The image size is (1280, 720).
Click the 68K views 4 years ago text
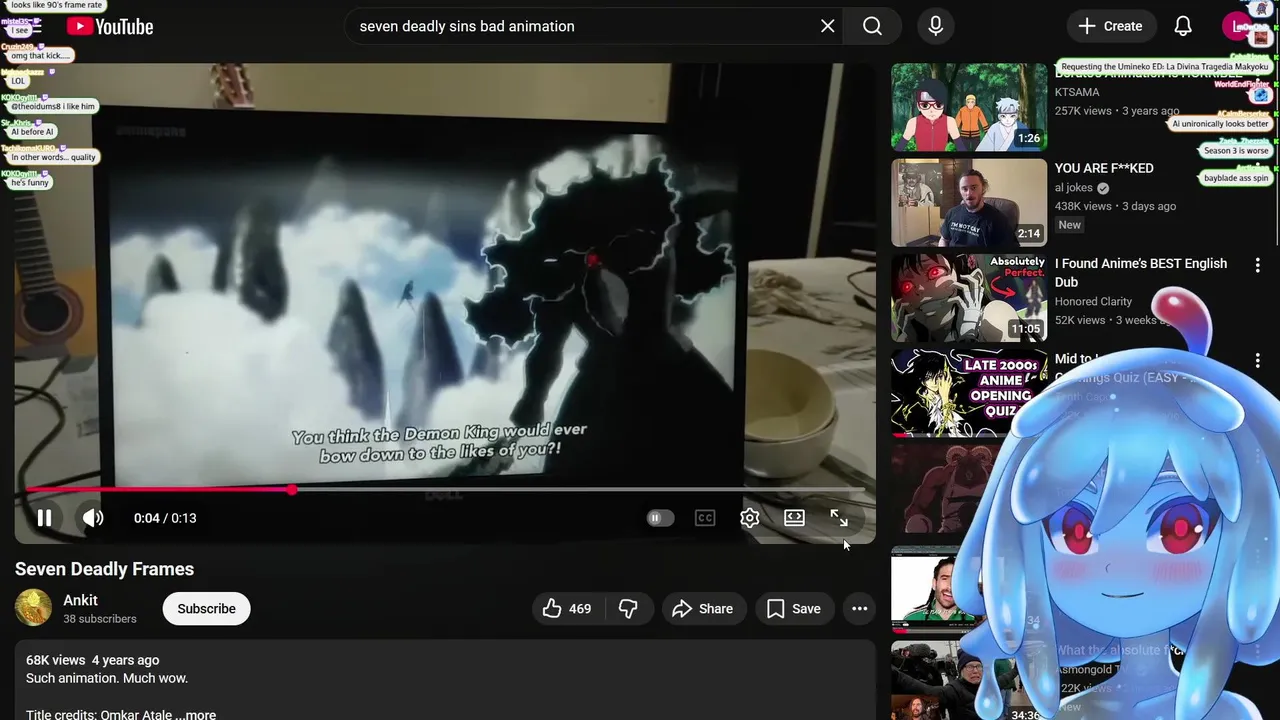click(x=92, y=660)
